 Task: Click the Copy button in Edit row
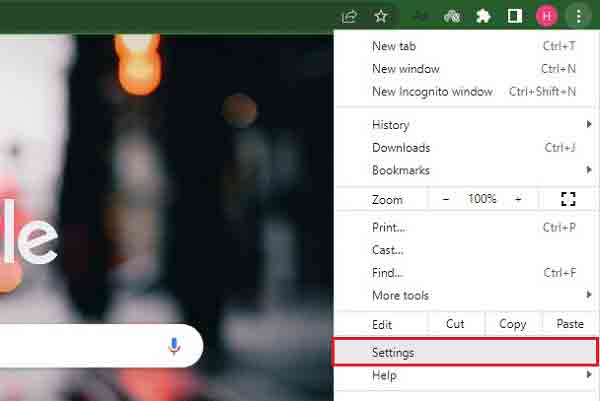513,324
